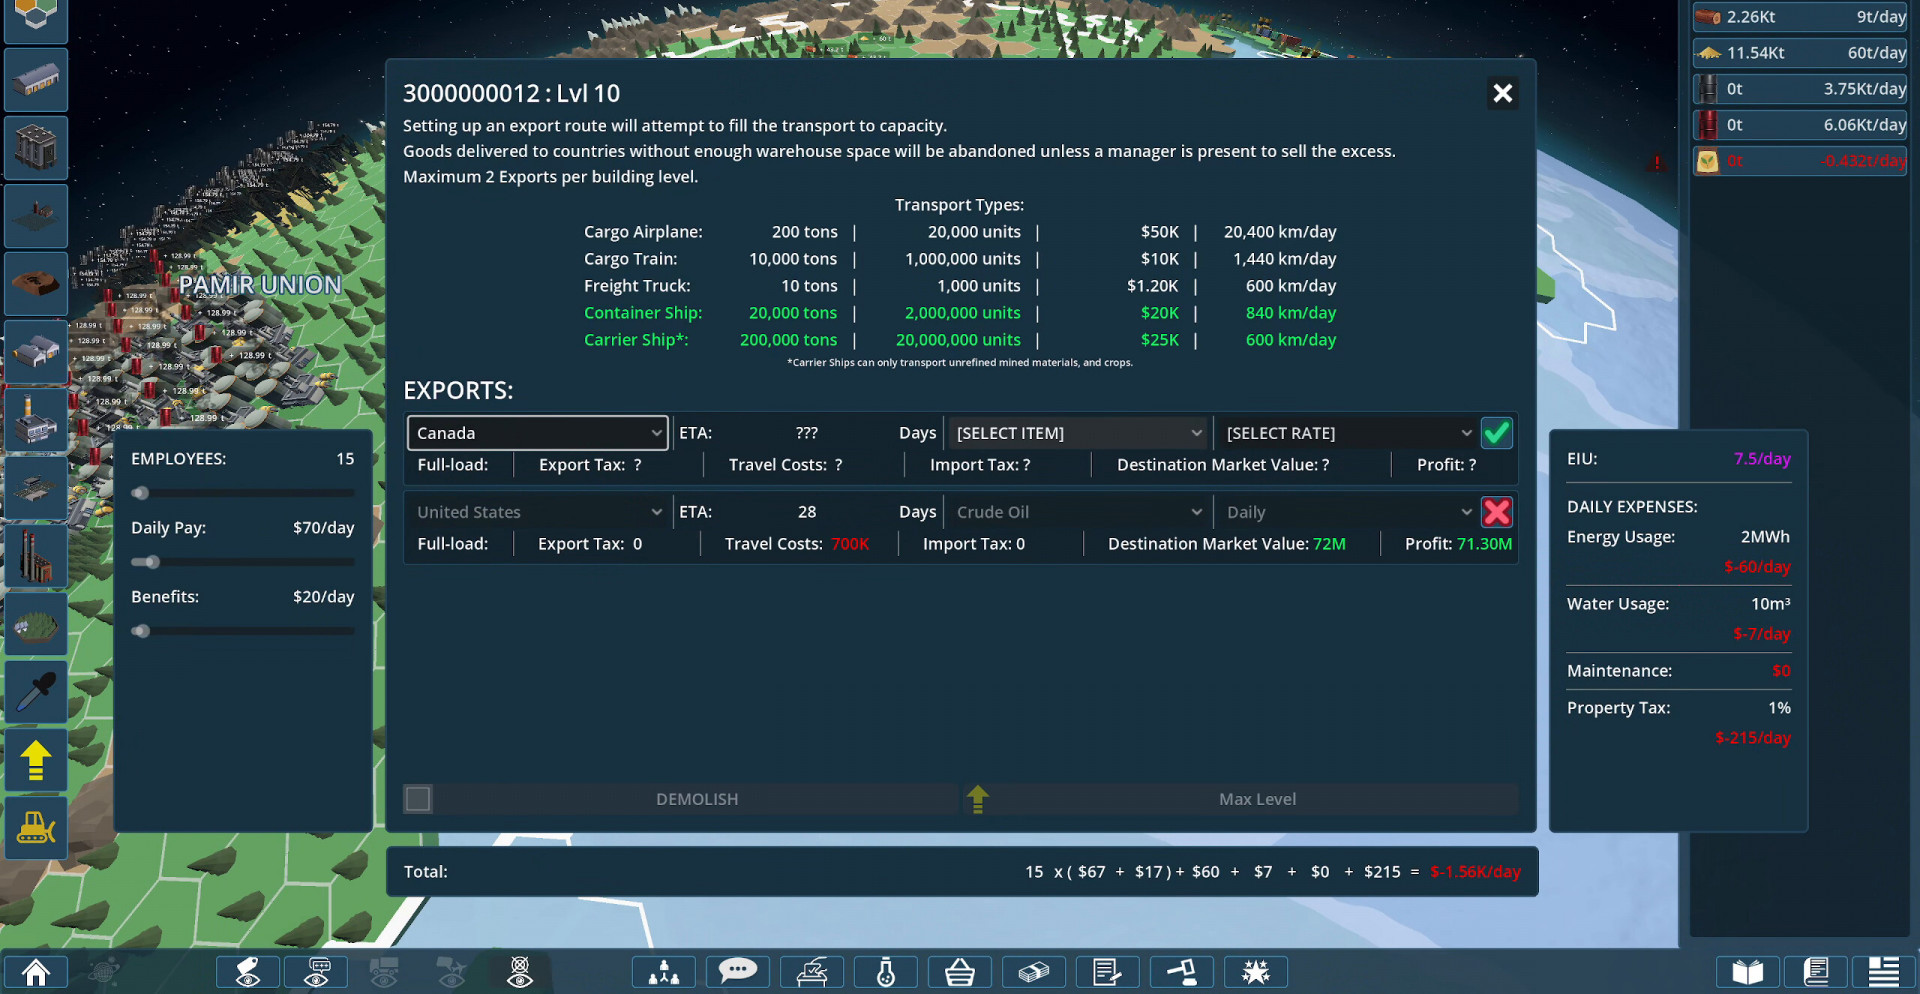Cancel the United States export with red X
The height and width of the screenshot is (994, 1920).
pos(1496,512)
